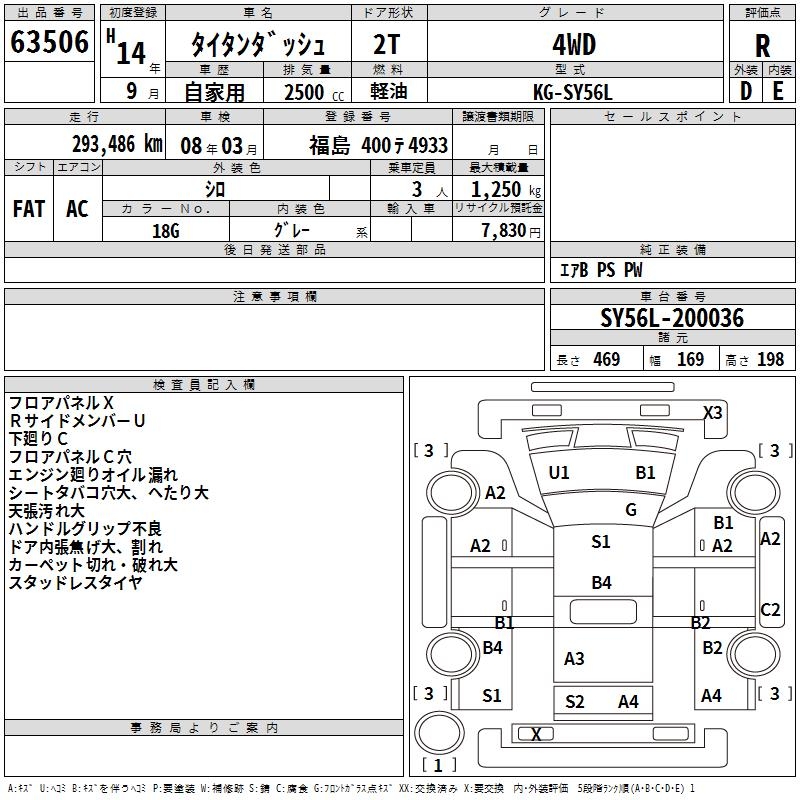Click the model code KG-SY56L
The width and height of the screenshot is (800, 800).
[573, 91]
